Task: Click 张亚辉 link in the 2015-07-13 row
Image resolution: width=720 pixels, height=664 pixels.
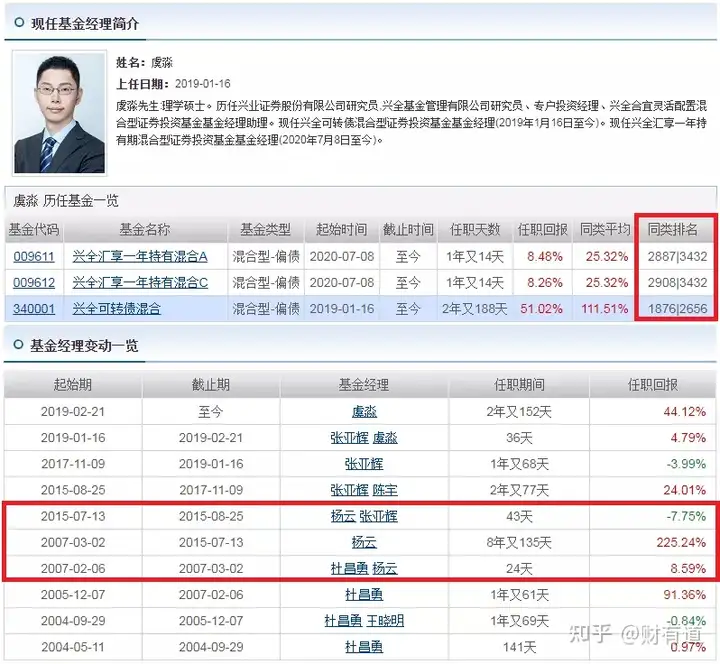Action: [378, 516]
